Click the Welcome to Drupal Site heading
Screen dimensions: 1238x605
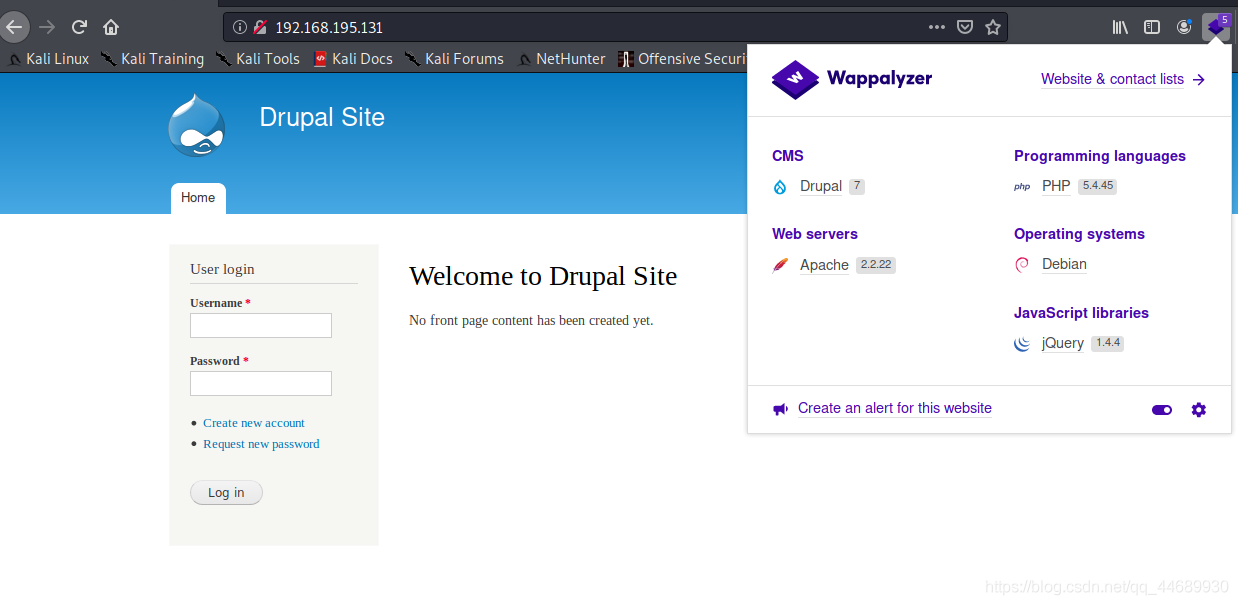pos(543,276)
